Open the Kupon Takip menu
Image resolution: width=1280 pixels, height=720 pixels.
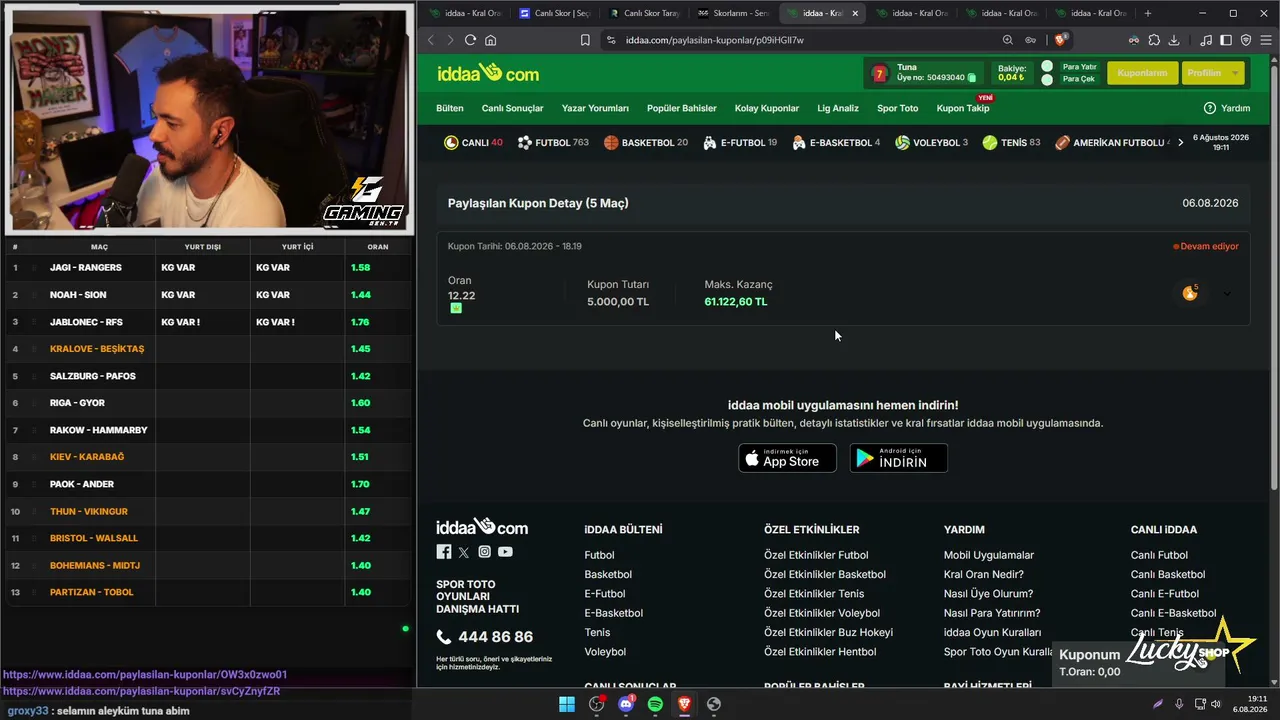(x=963, y=108)
